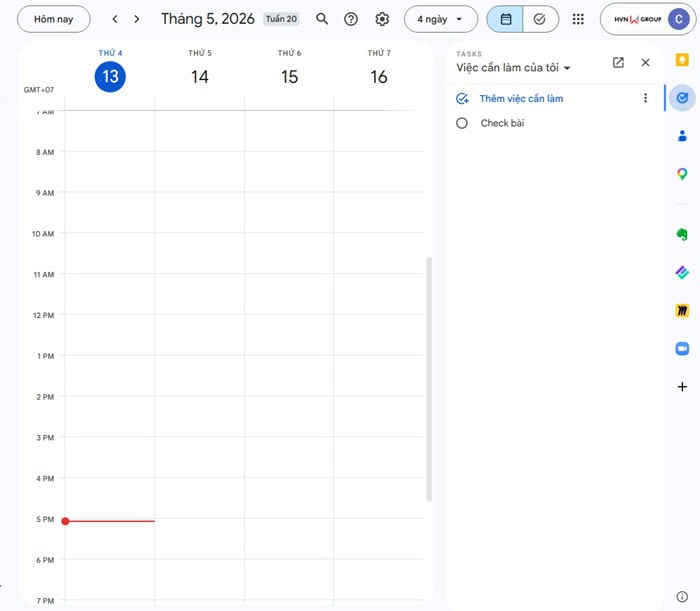Open the settings gear menu
Viewport: 700px width, 611px height.
[382, 19]
